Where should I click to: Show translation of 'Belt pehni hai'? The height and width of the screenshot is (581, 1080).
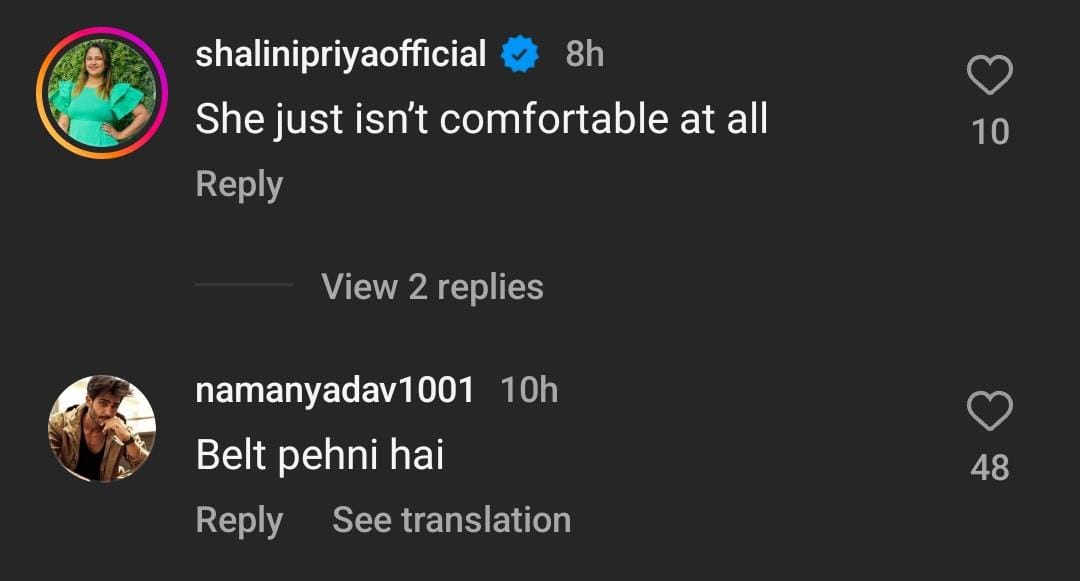(451, 520)
